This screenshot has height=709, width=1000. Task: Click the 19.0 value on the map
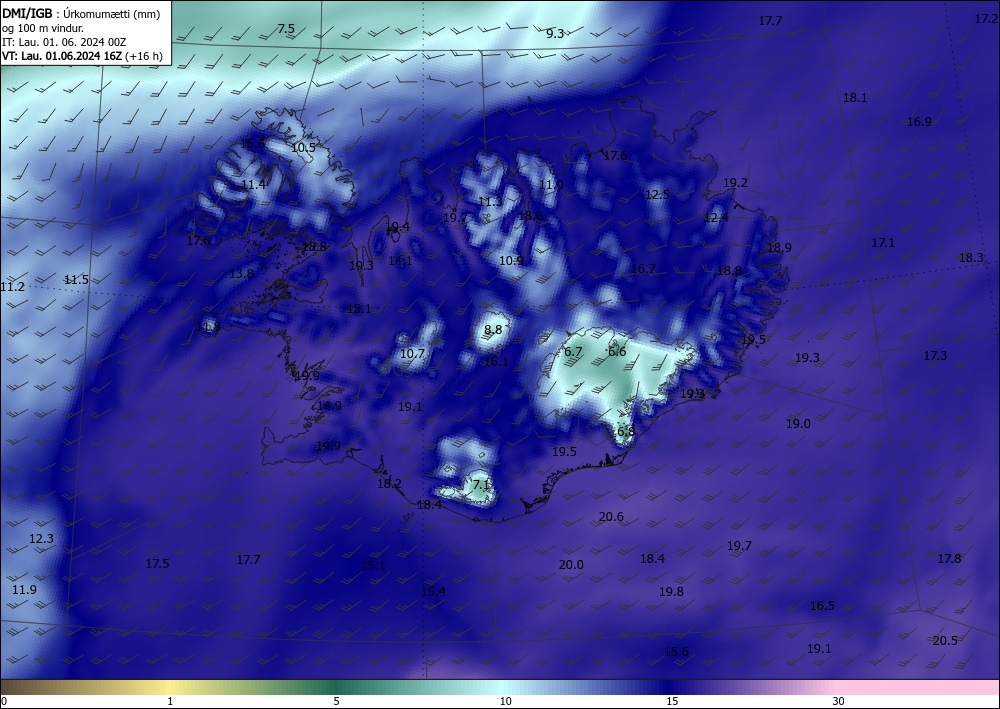click(798, 423)
